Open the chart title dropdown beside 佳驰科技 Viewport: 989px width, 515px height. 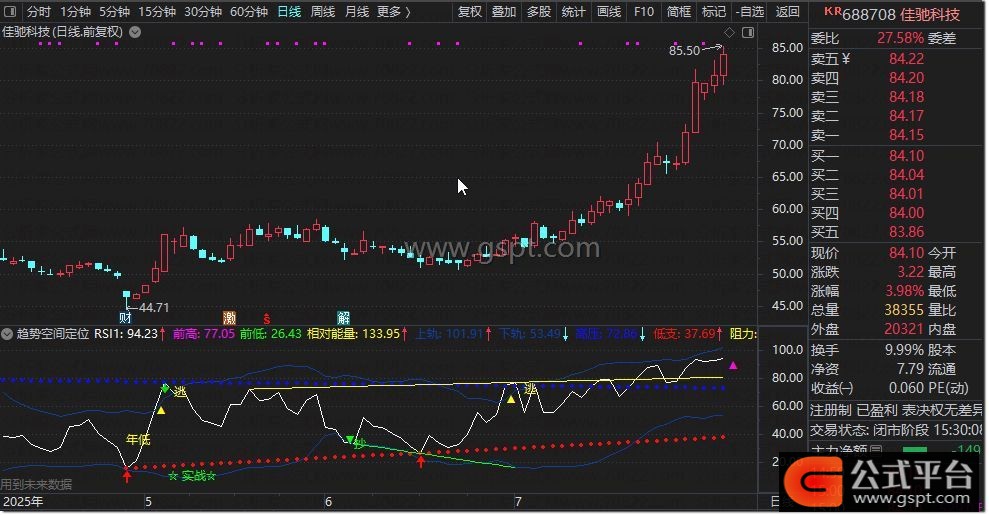(x=135, y=32)
